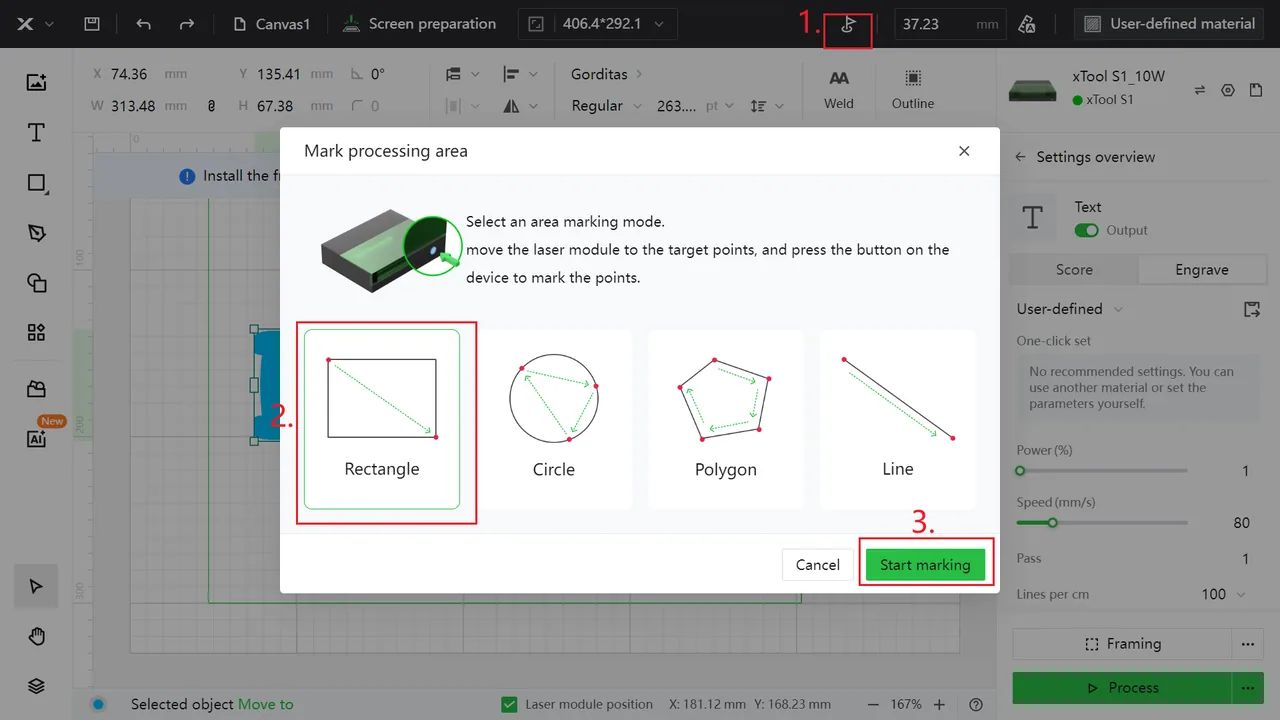Open the AI tool icon marked New

(36, 438)
